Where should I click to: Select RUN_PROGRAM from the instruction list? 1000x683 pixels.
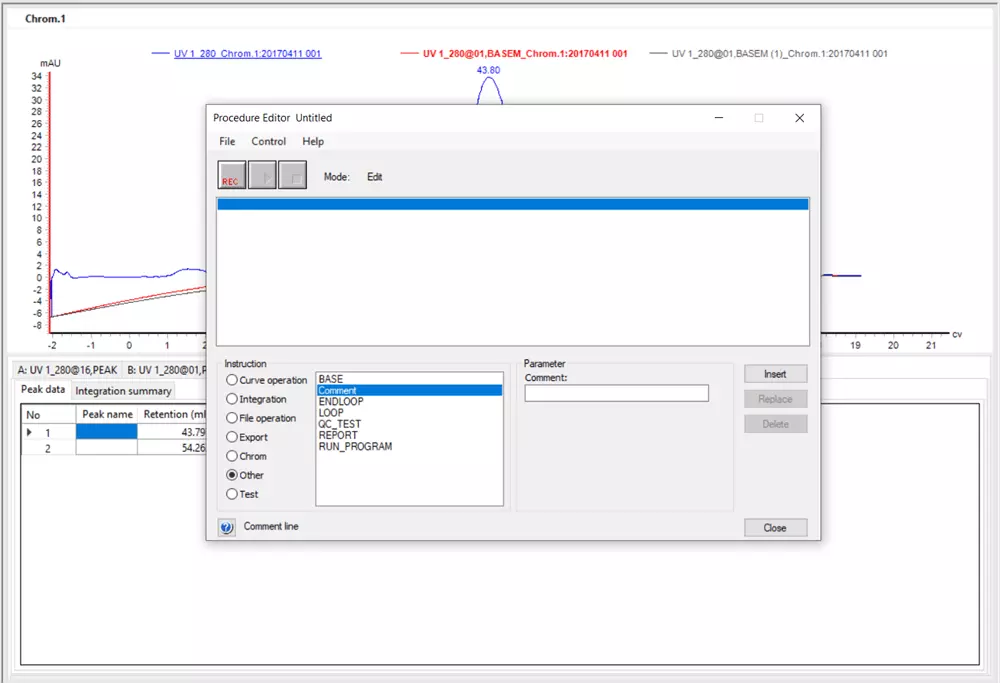[x=354, y=447]
